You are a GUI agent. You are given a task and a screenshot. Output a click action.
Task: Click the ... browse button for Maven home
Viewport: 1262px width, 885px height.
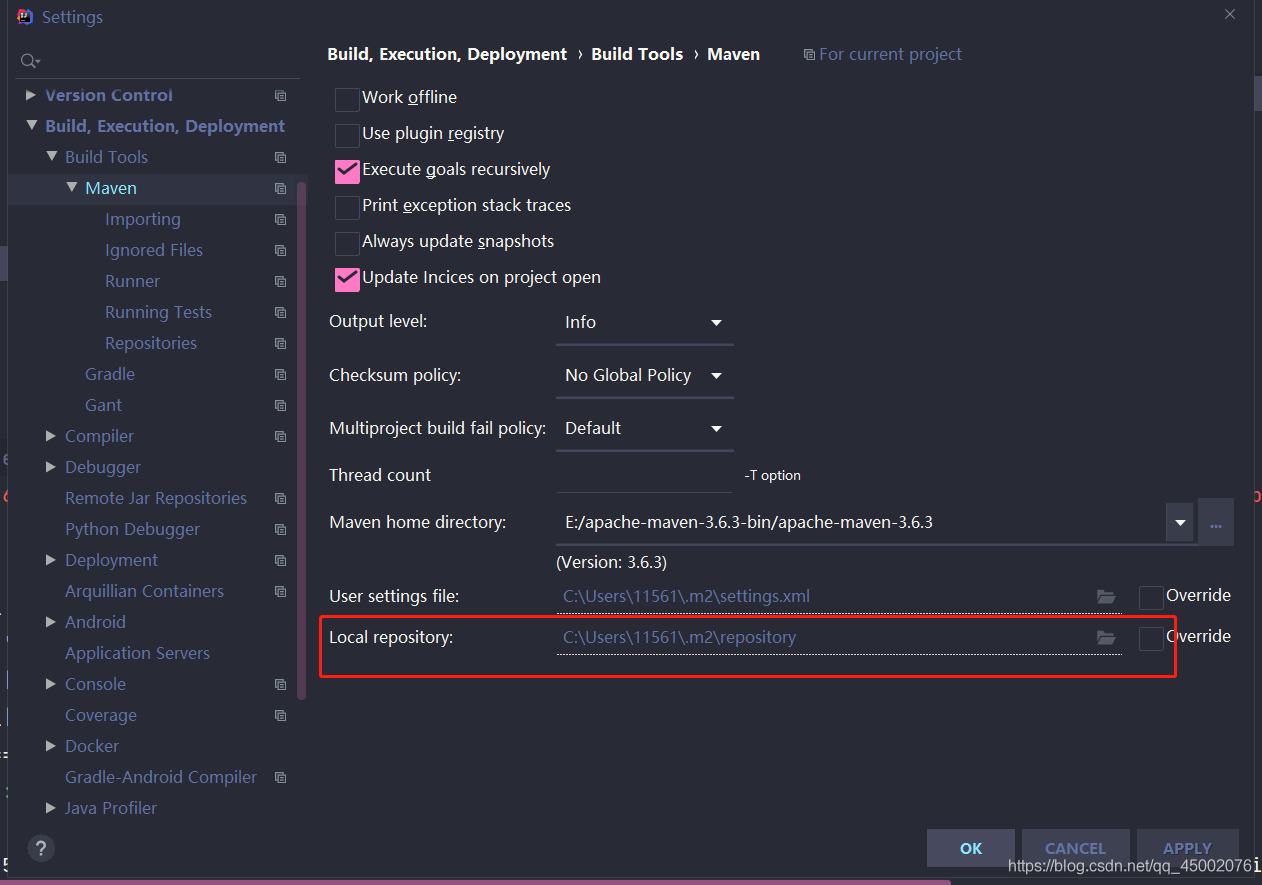pyautogui.click(x=1216, y=523)
